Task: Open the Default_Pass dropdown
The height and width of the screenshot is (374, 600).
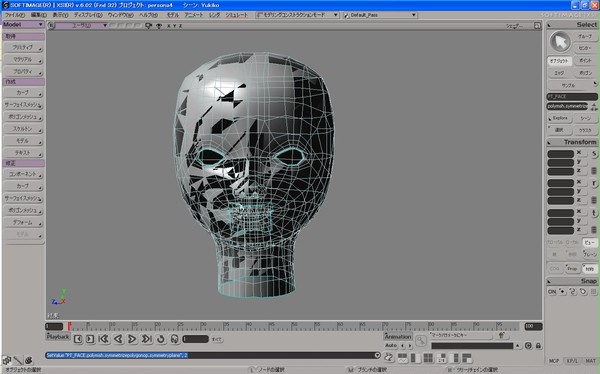Action: click(x=380, y=15)
